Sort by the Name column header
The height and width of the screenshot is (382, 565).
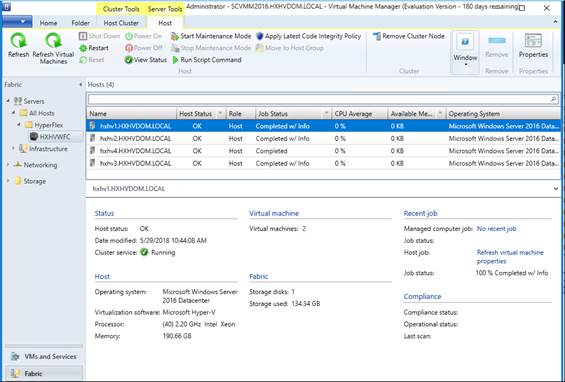click(x=131, y=114)
